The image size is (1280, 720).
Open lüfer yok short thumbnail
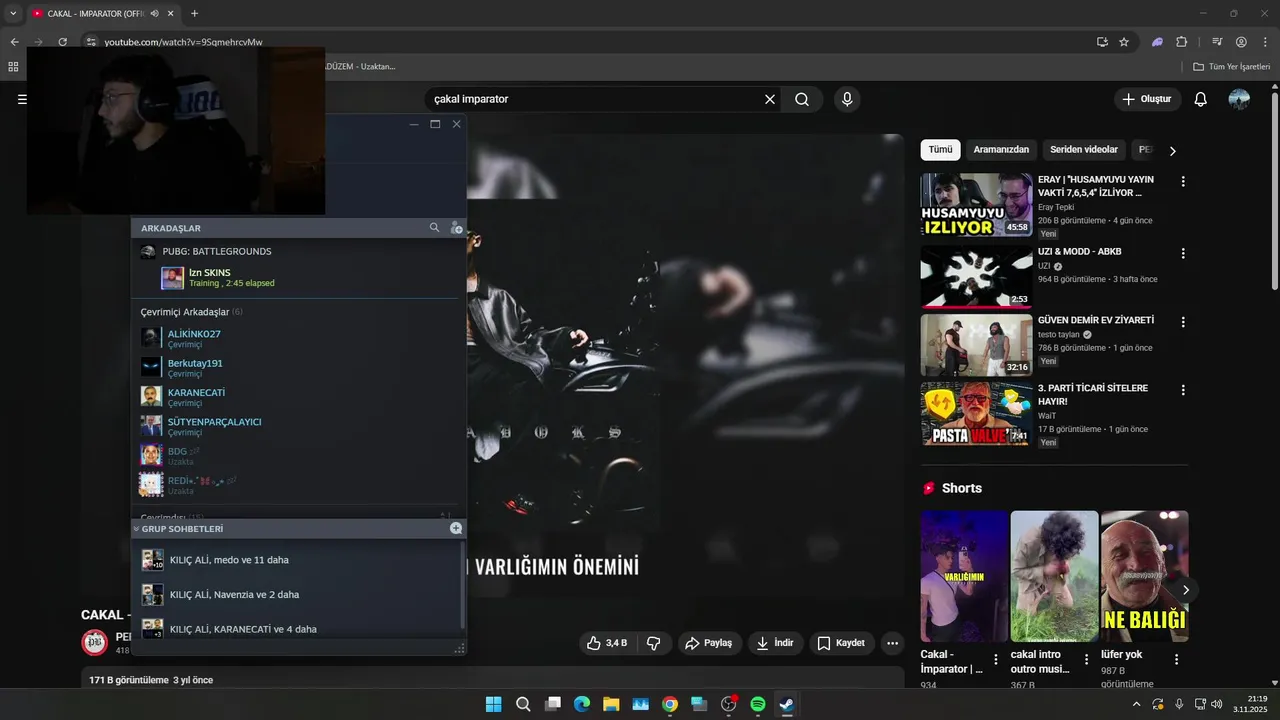click(x=1144, y=576)
